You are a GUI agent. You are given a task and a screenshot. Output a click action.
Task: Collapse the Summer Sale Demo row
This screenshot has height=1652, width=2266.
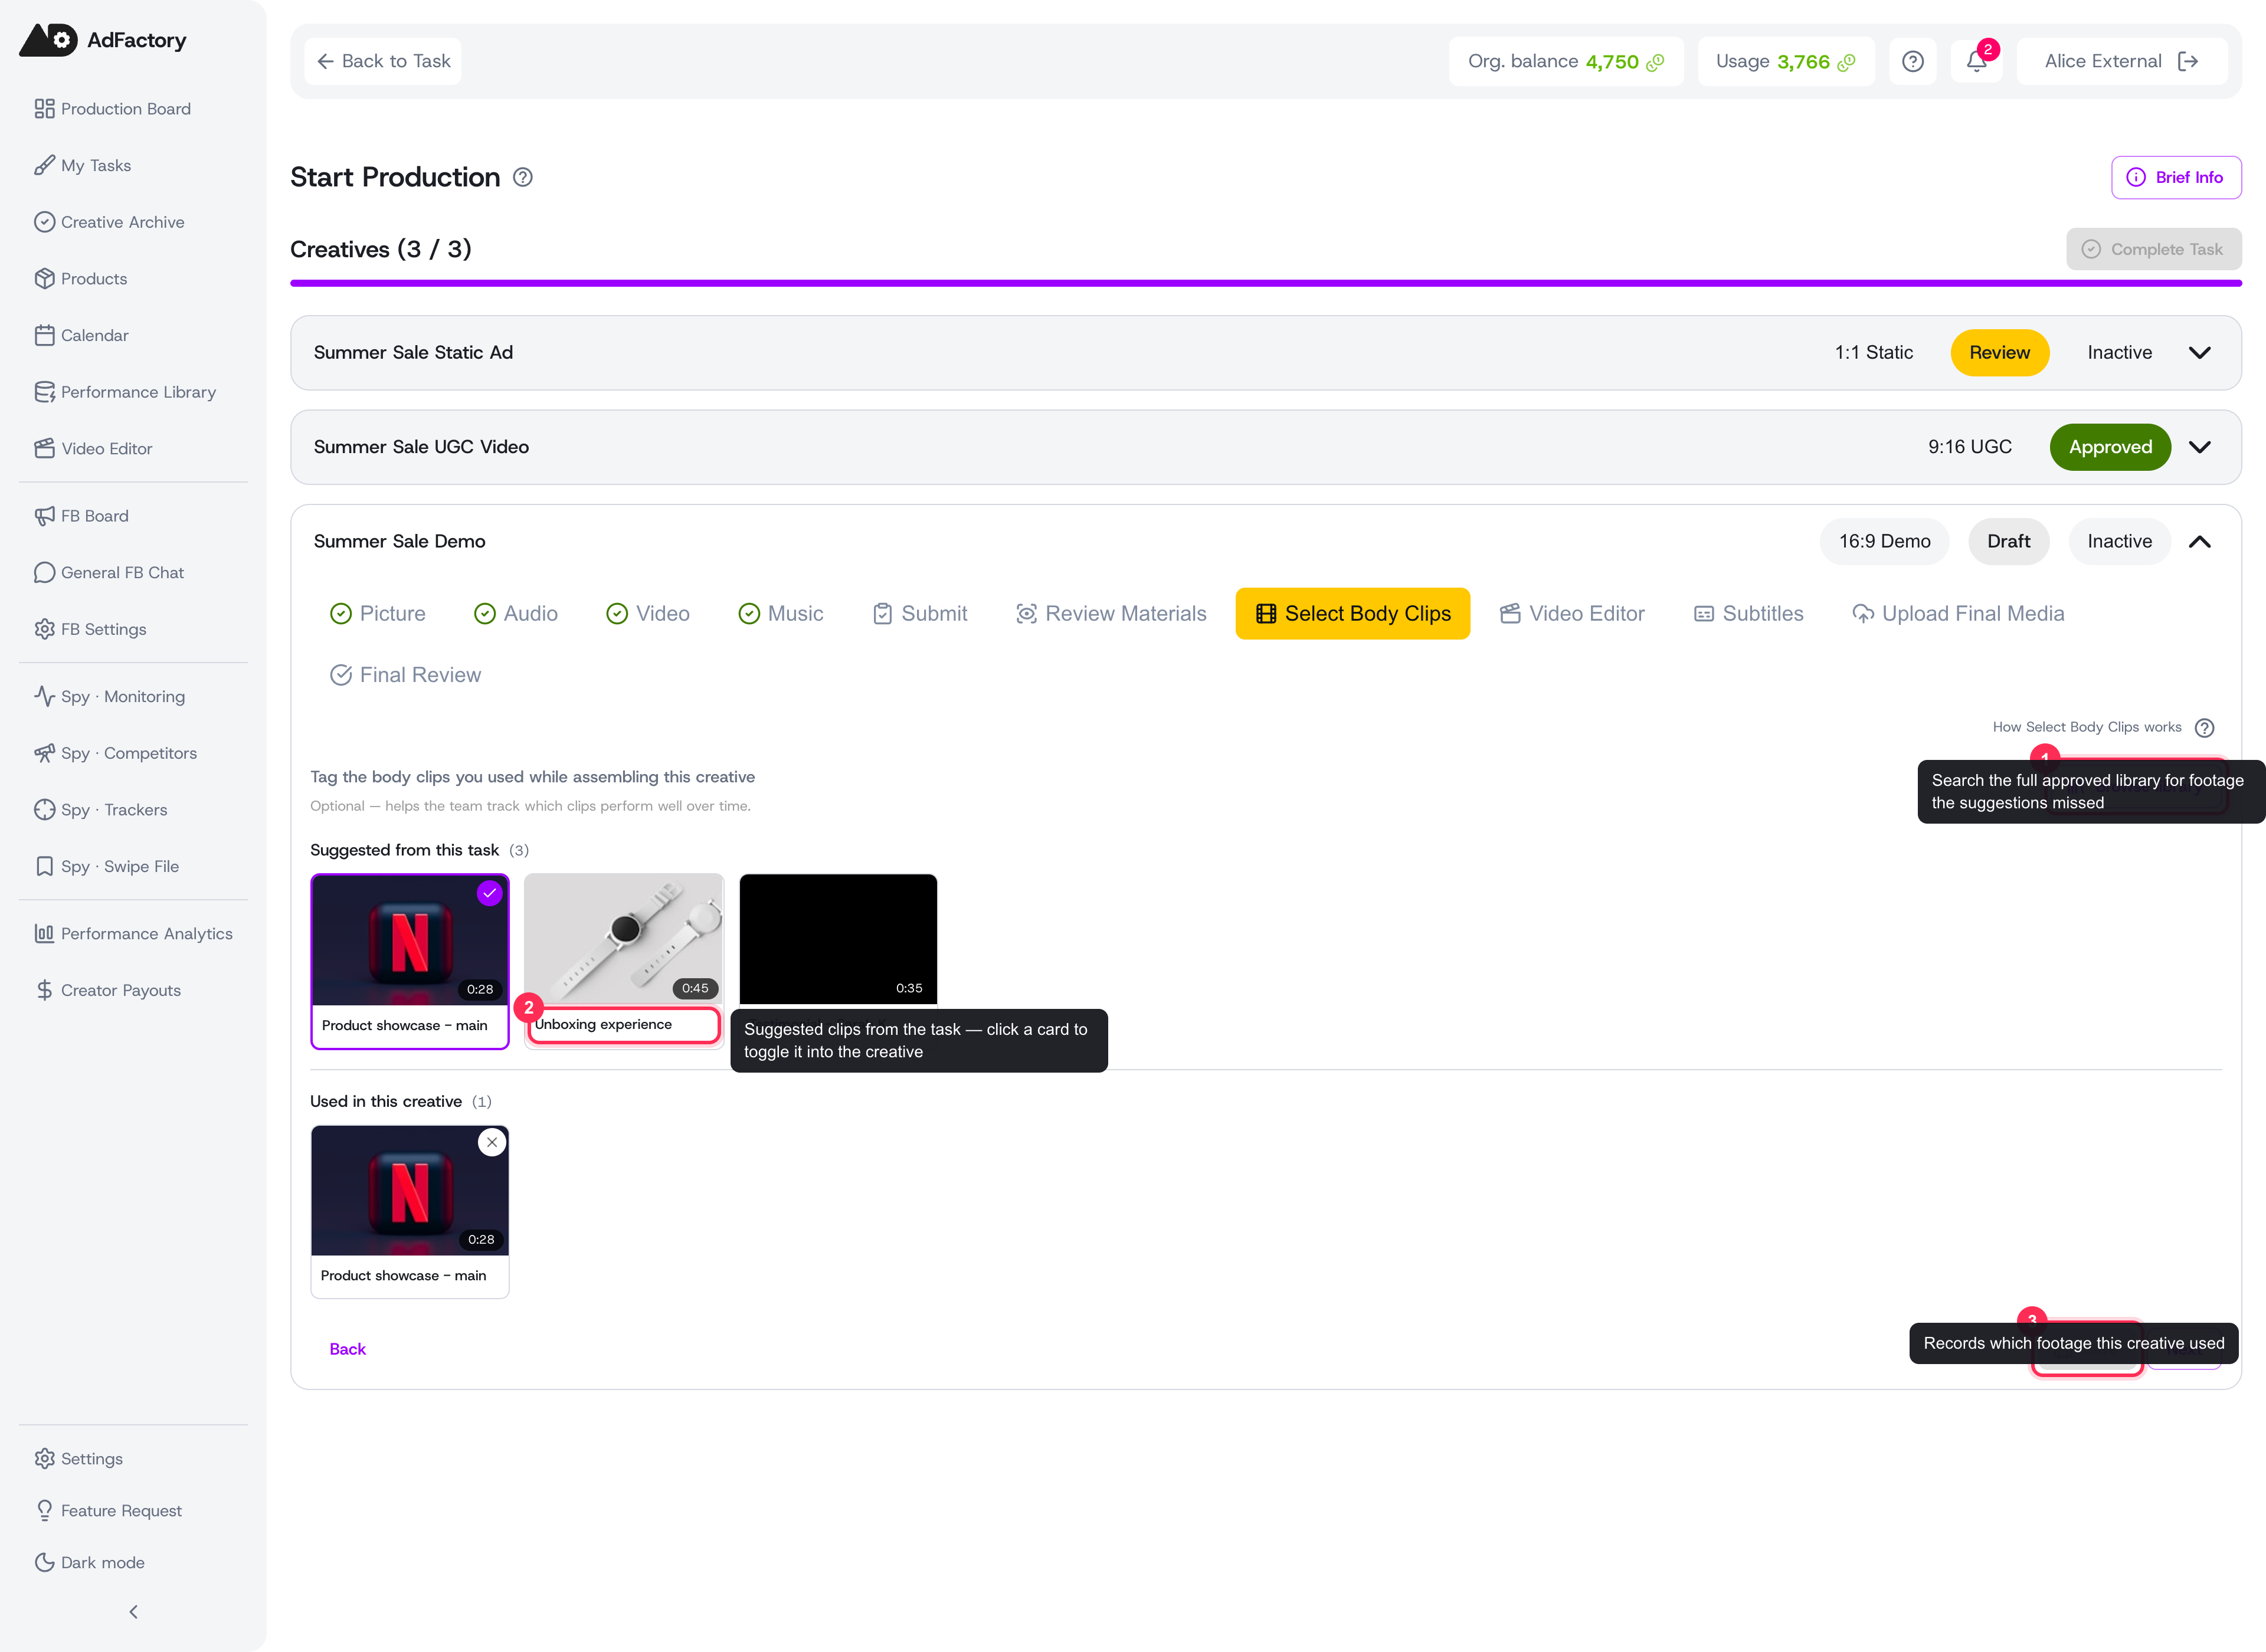[x=2200, y=541]
